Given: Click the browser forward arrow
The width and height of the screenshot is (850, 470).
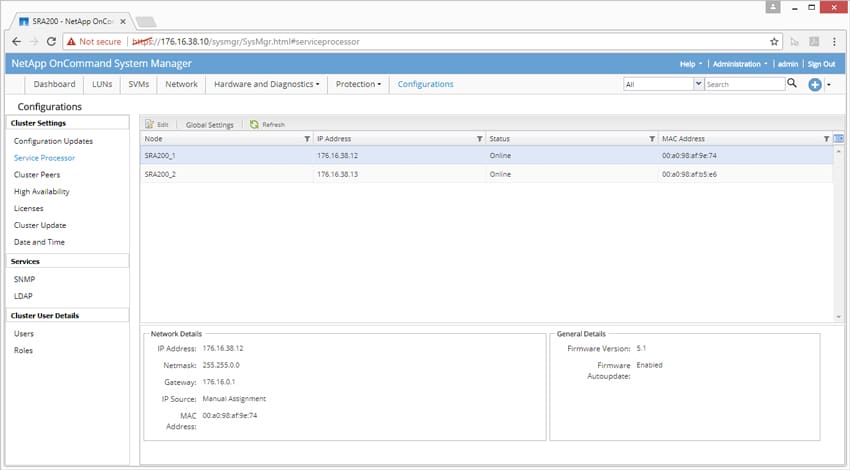Looking at the screenshot, I should coord(34,42).
